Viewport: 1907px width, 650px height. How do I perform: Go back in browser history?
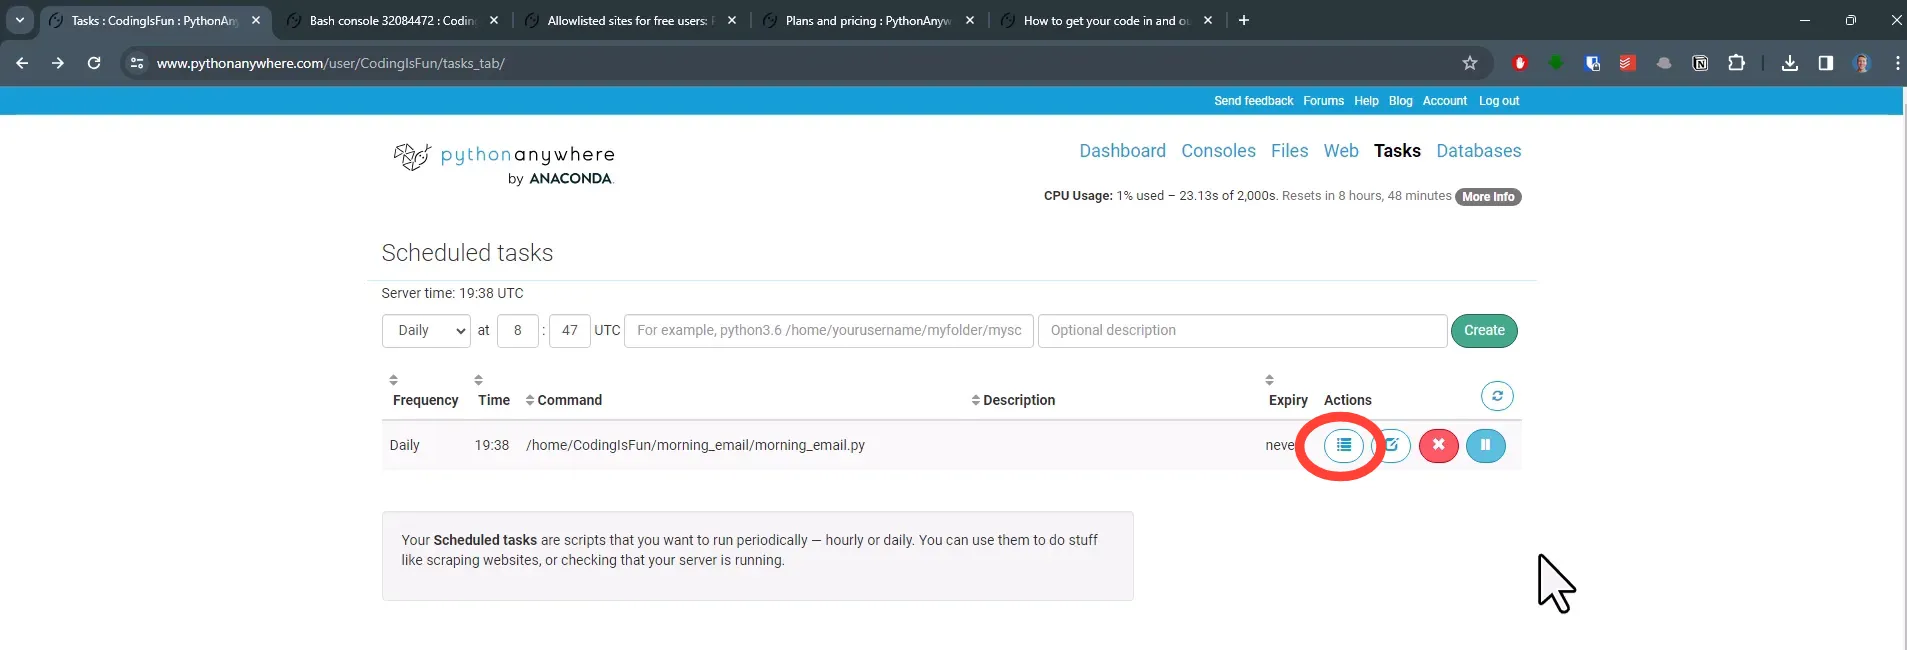point(22,63)
